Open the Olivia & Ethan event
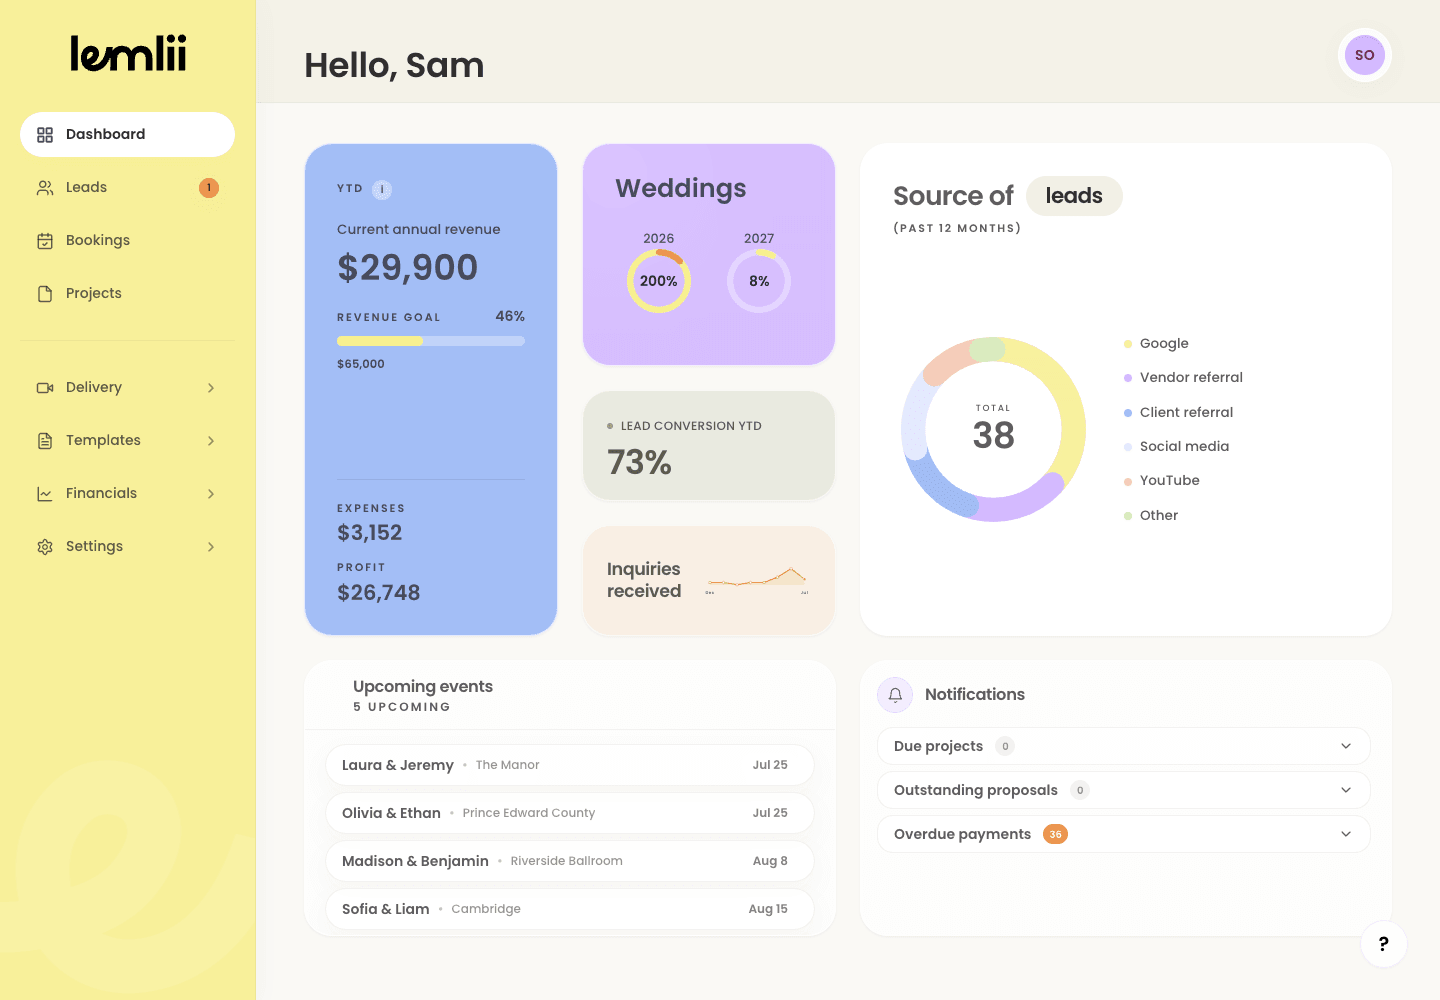The width and height of the screenshot is (1440, 1000). [x=570, y=813]
